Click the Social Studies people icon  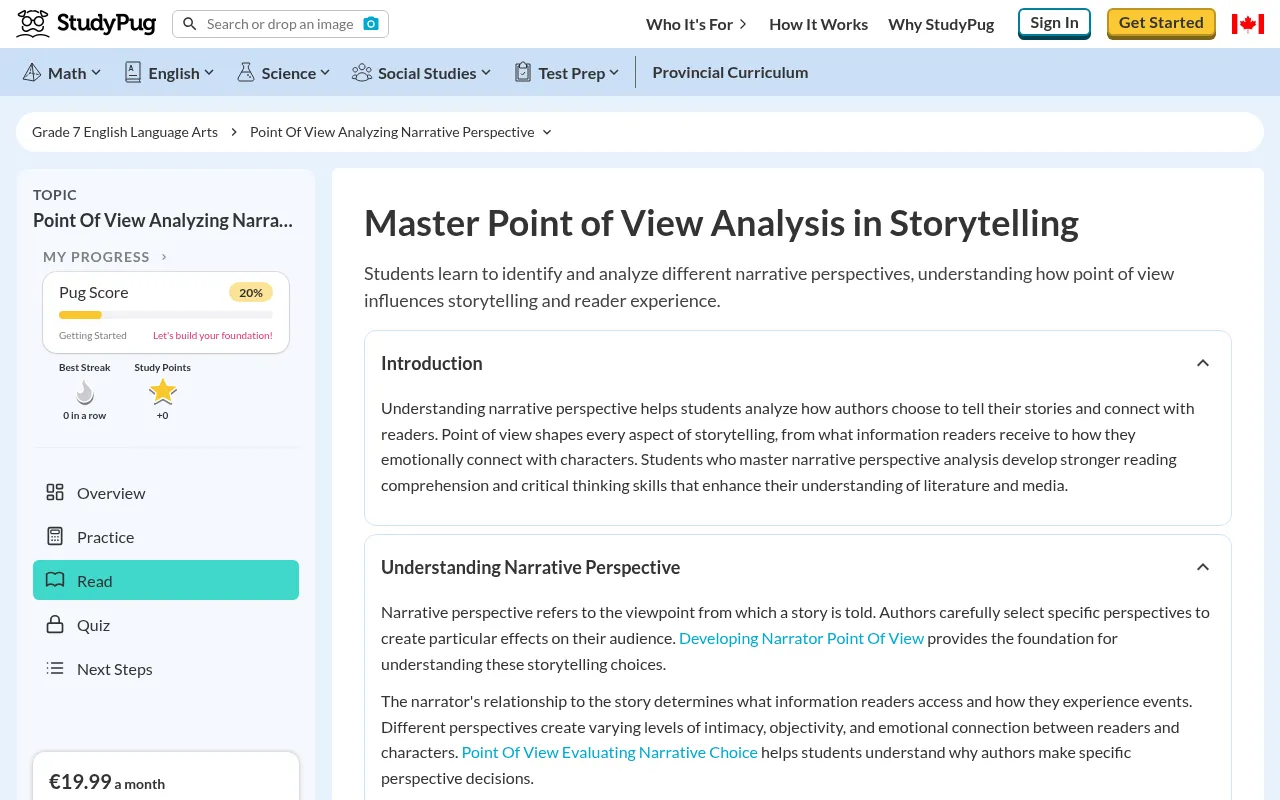click(x=362, y=72)
